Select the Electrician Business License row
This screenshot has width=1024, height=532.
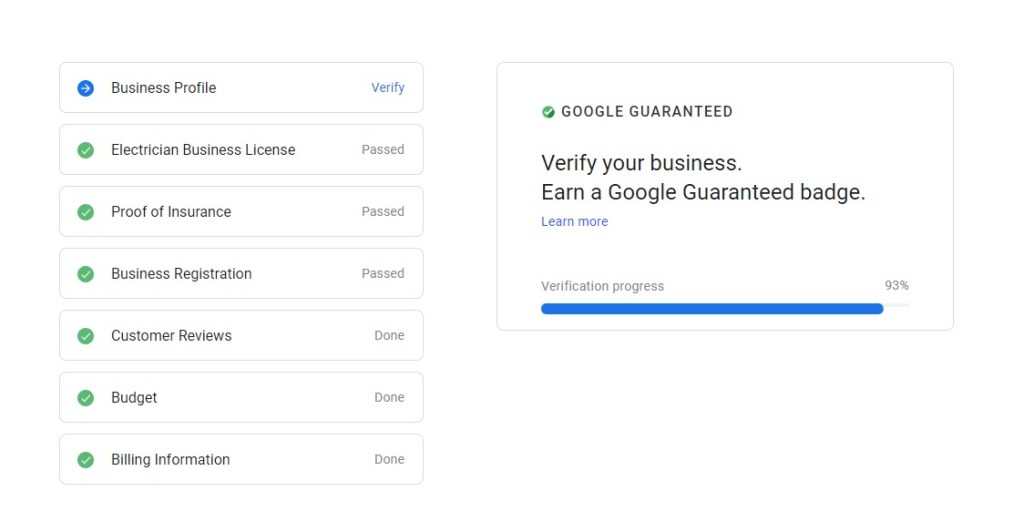point(203,150)
